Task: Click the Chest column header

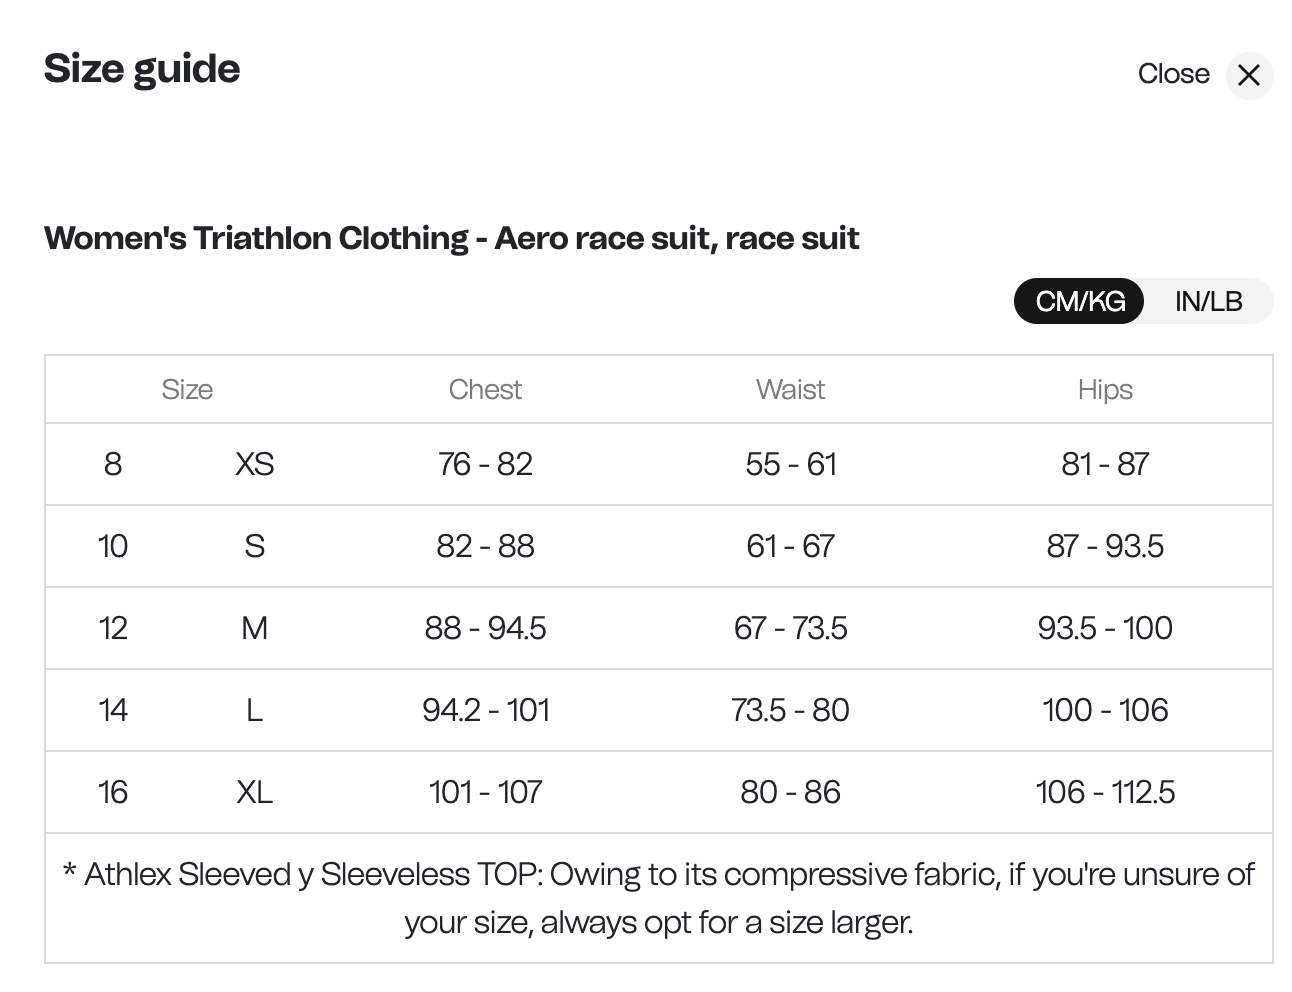Action: click(485, 389)
